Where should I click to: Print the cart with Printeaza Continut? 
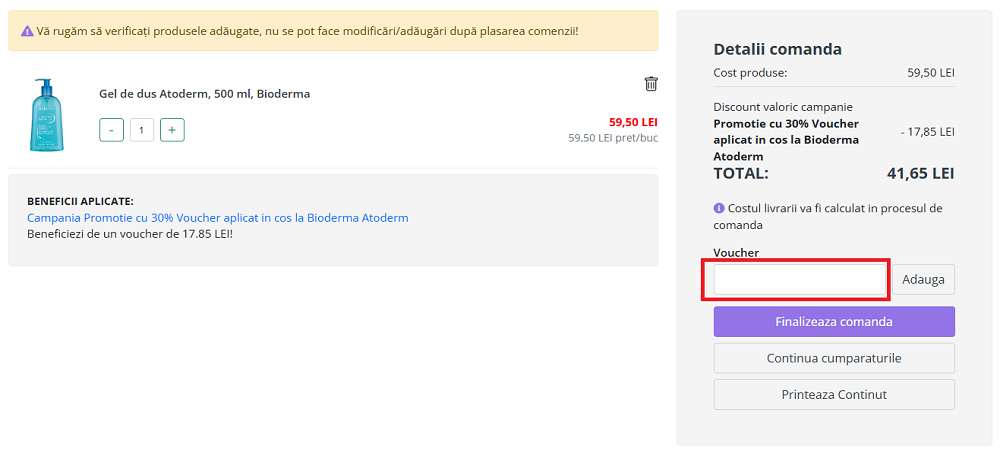click(834, 394)
